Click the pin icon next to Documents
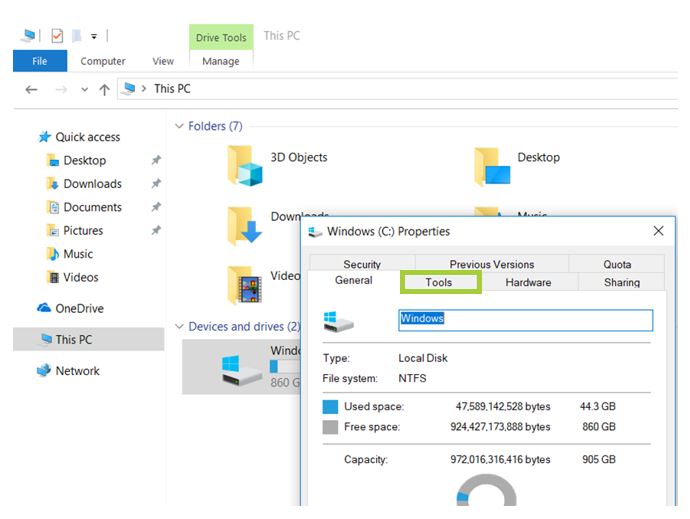The width and height of the screenshot is (690, 519). [x=156, y=207]
